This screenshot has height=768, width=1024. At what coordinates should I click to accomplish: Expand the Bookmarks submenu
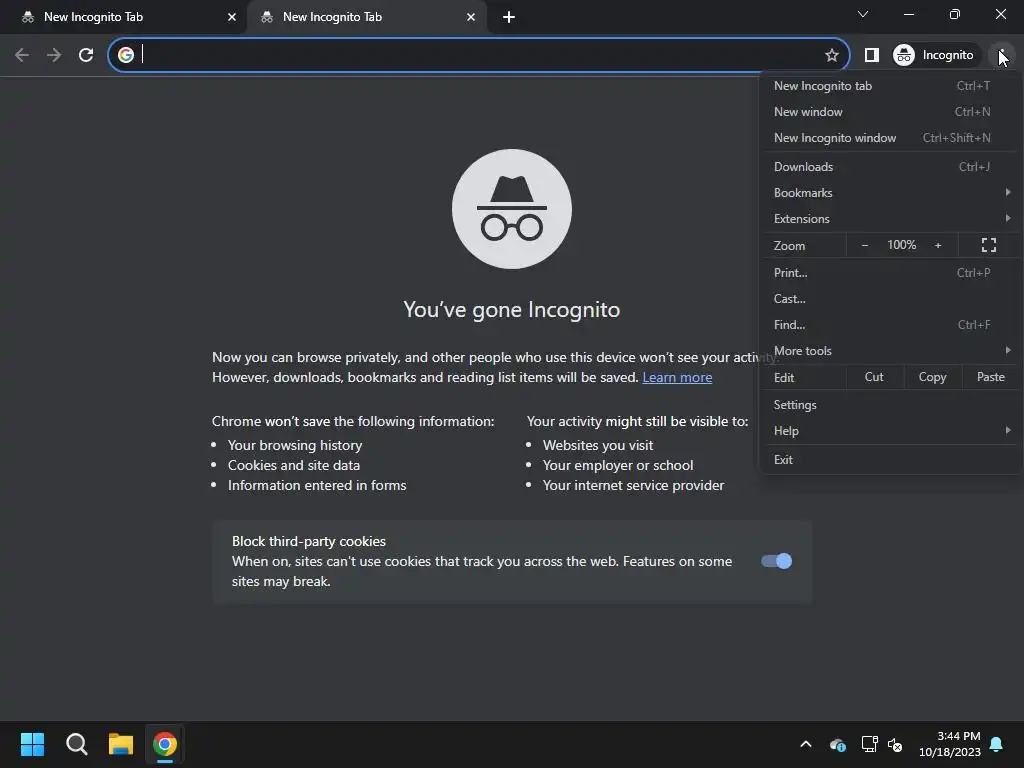pos(888,193)
